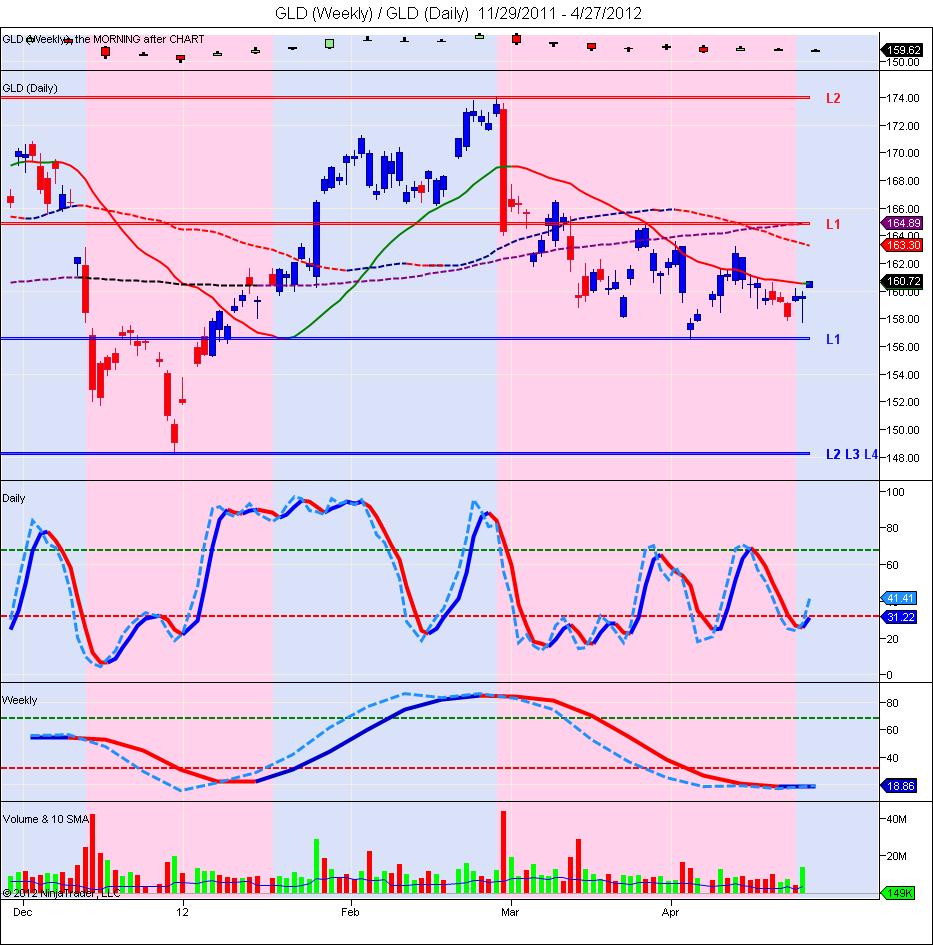Click the 40 level on the Weekly axis
This screenshot has width=933, height=945.
[x=893, y=758]
